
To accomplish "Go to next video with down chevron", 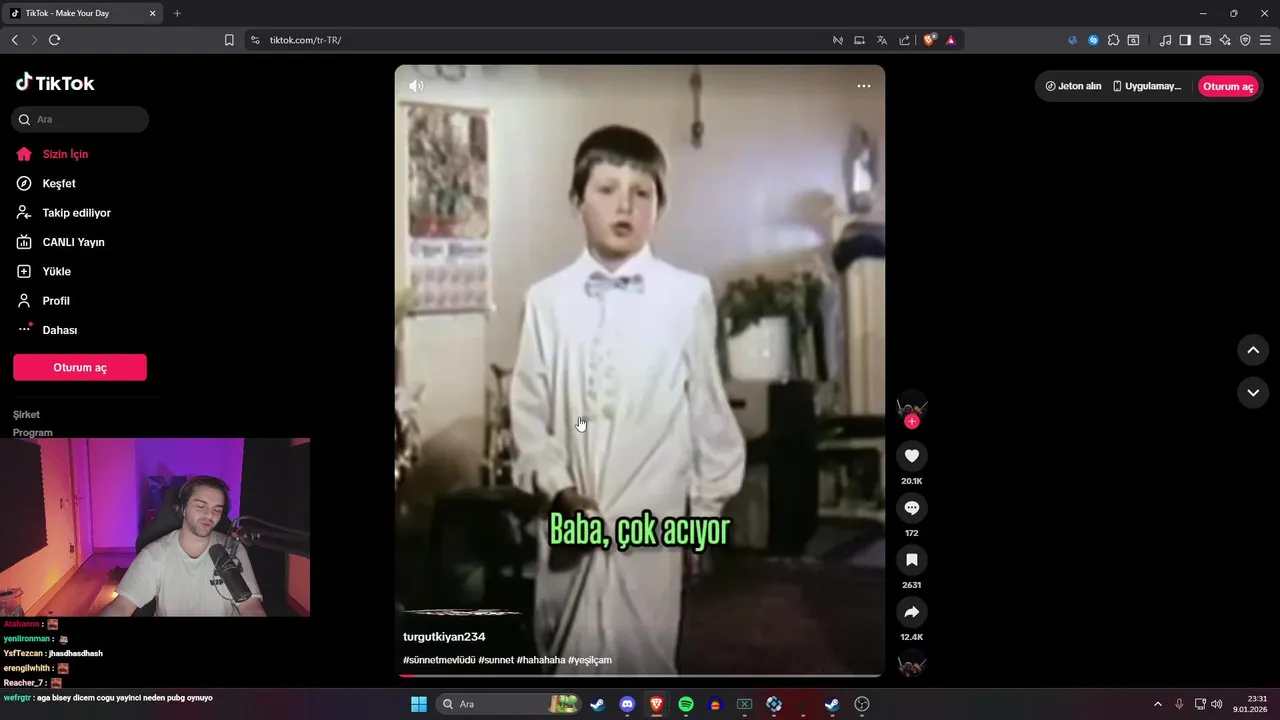I will pyautogui.click(x=1253, y=393).
